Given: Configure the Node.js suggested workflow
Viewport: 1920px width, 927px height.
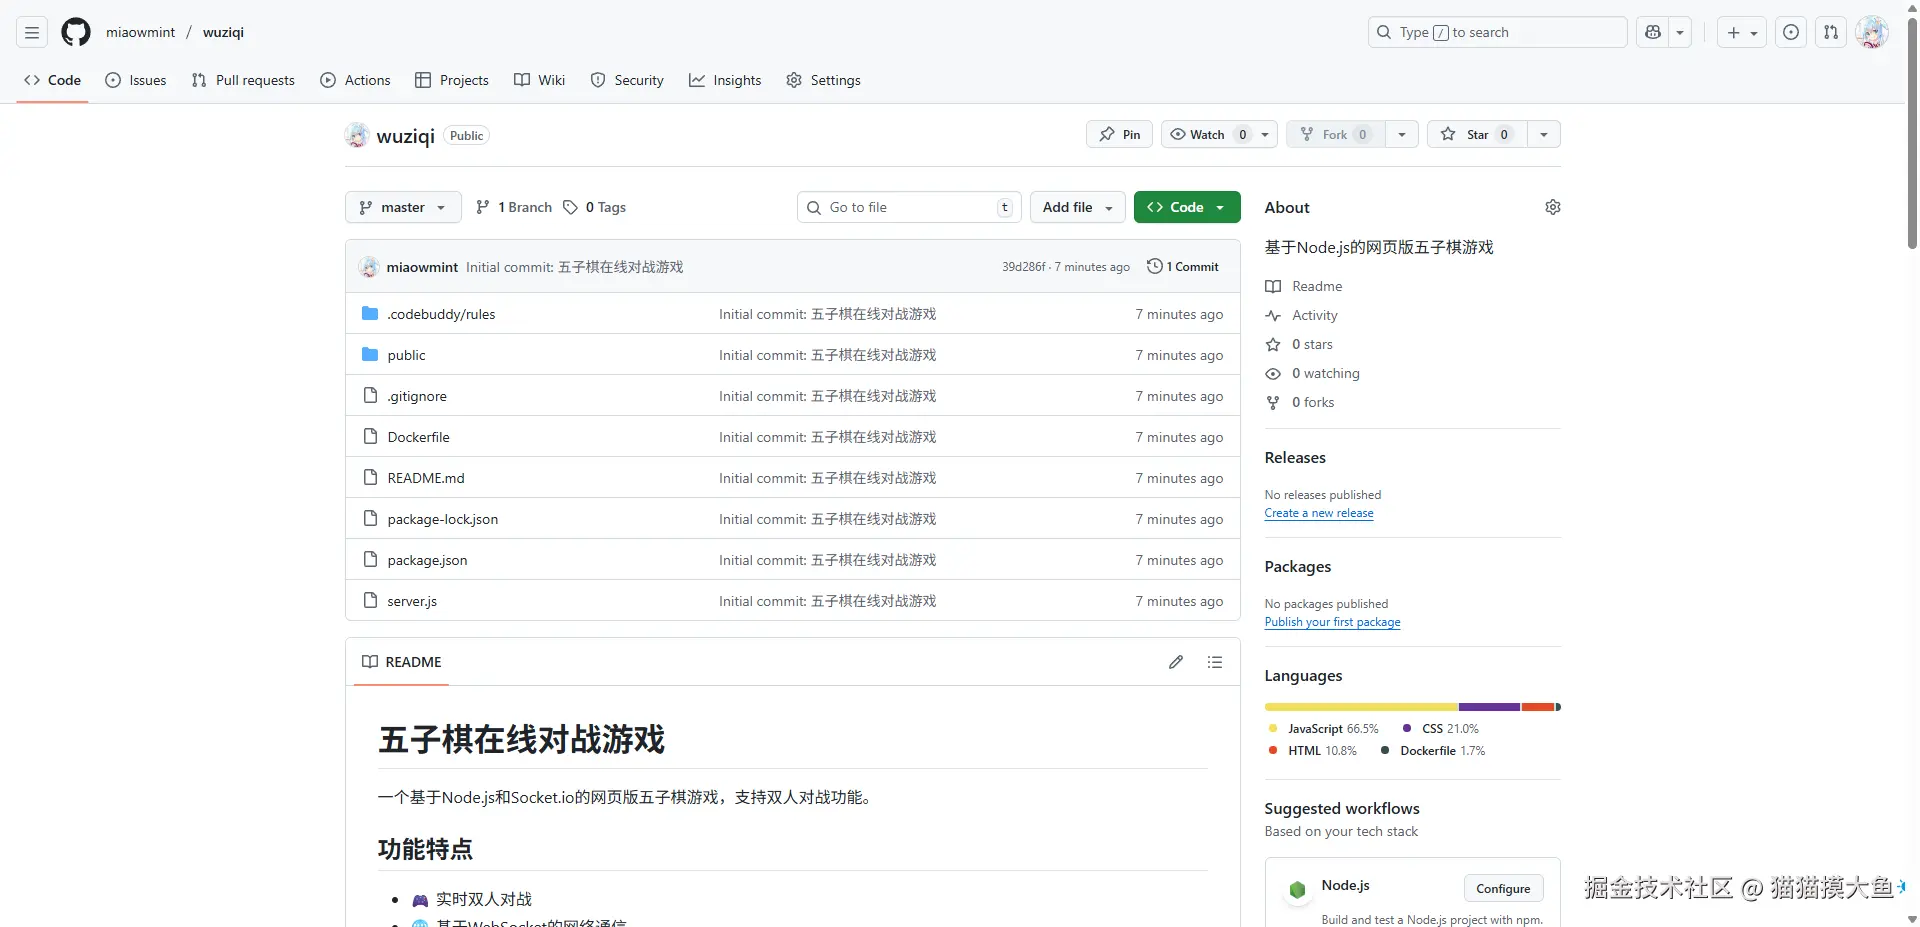Looking at the screenshot, I should [1503, 888].
